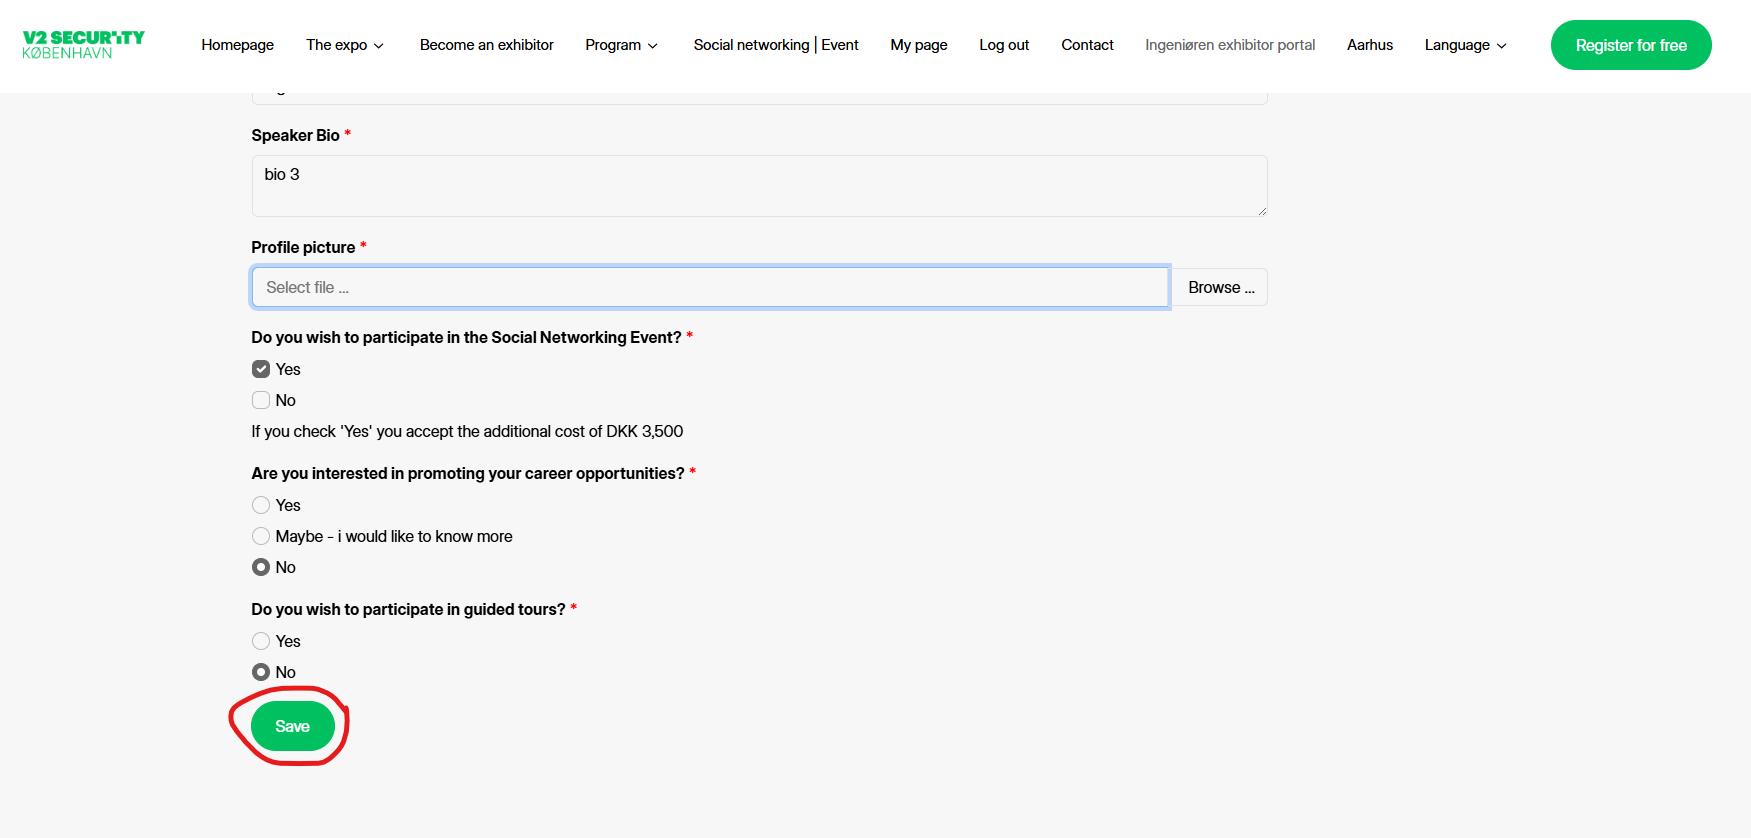
Task: Check the Yes checkbox for Social Networking Event
Action: (261, 369)
